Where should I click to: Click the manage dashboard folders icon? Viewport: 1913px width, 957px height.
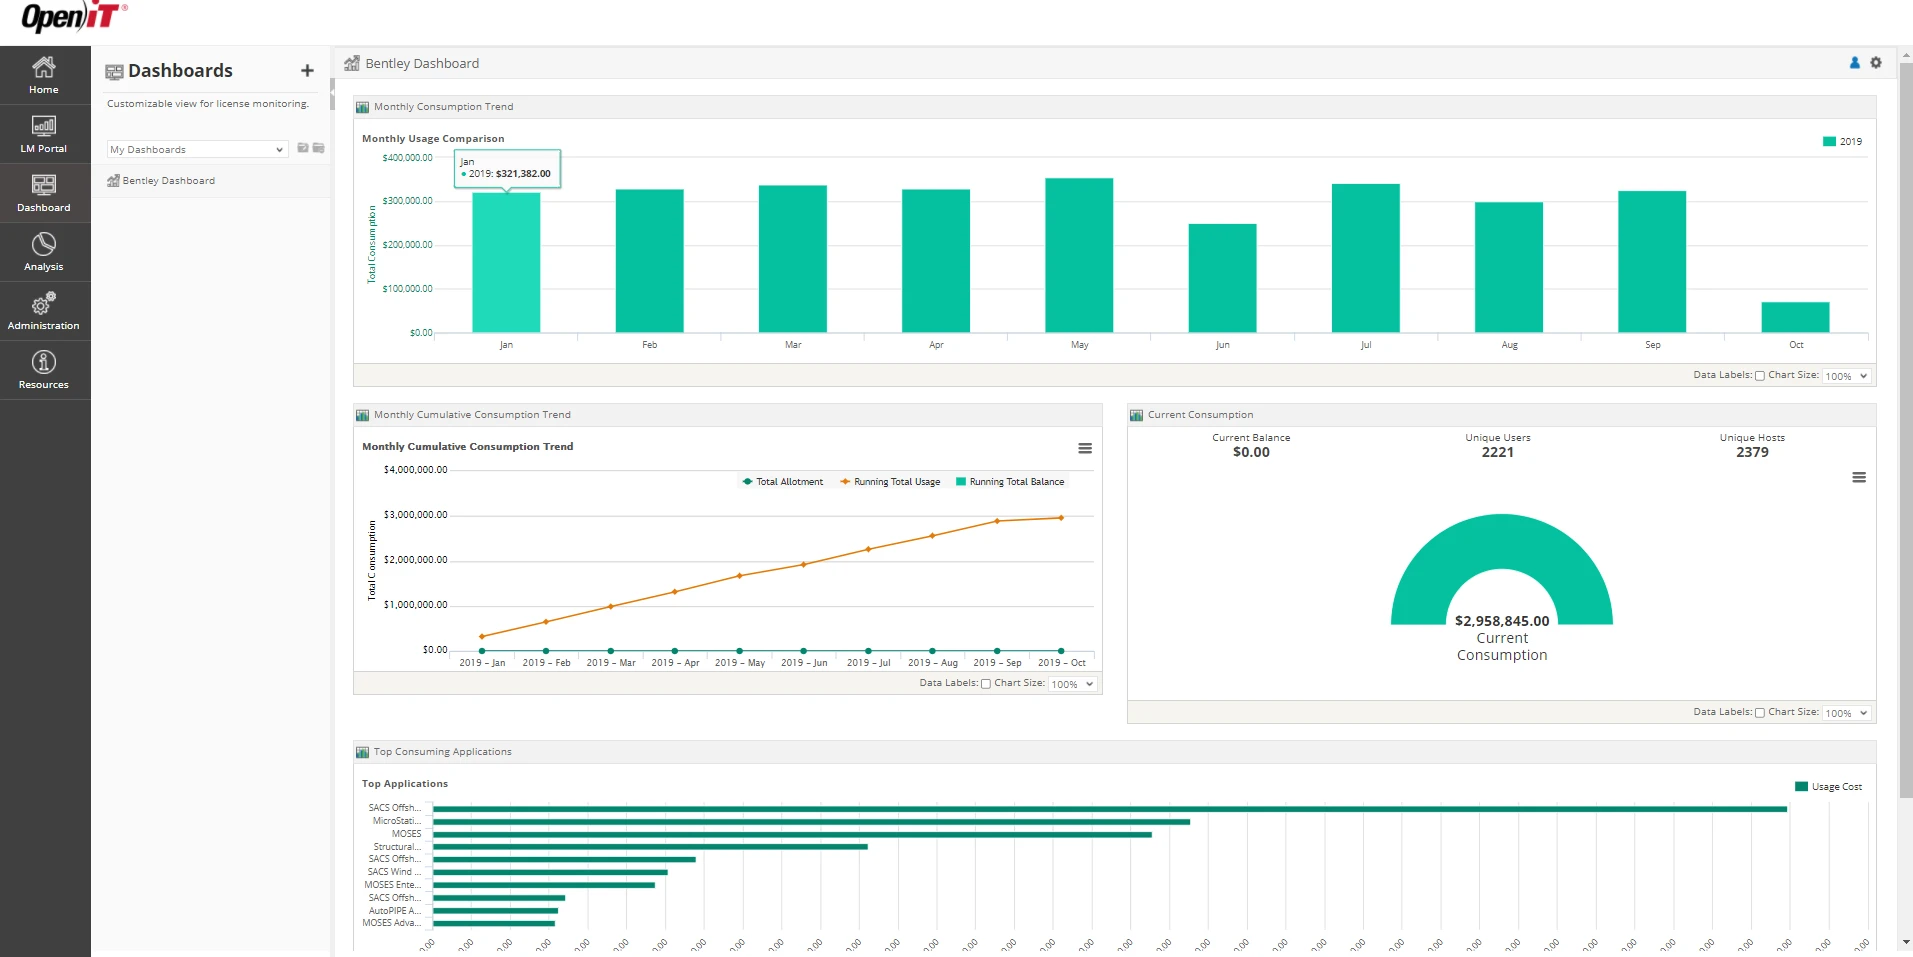(319, 148)
